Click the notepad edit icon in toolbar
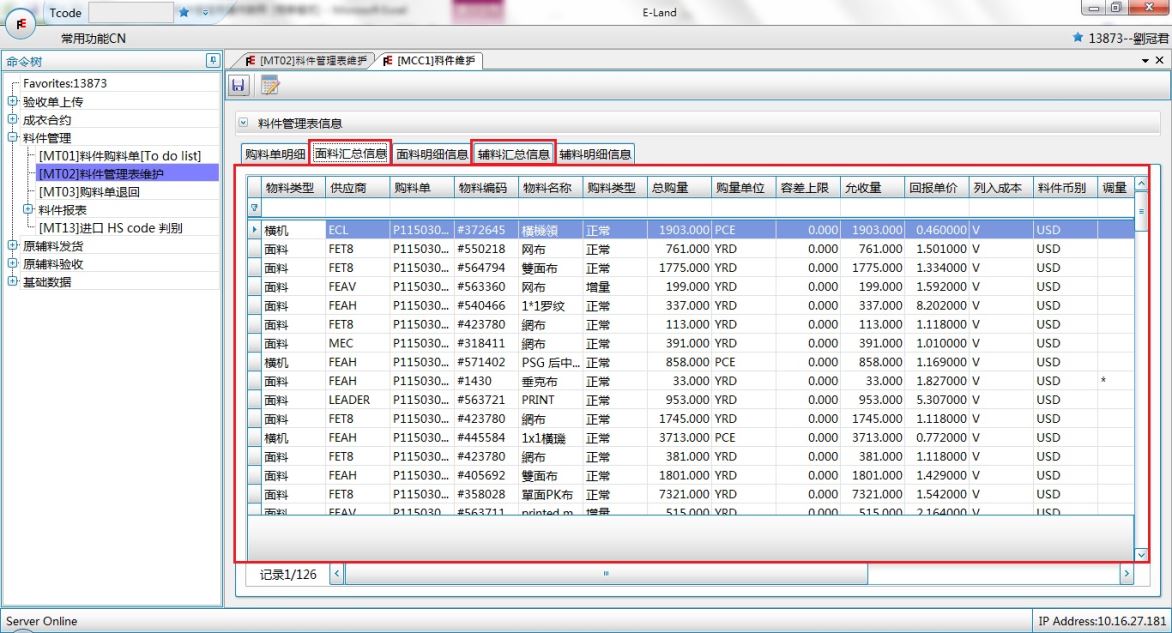The width and height of the screenshot is (1172, 633). (270, 86)
